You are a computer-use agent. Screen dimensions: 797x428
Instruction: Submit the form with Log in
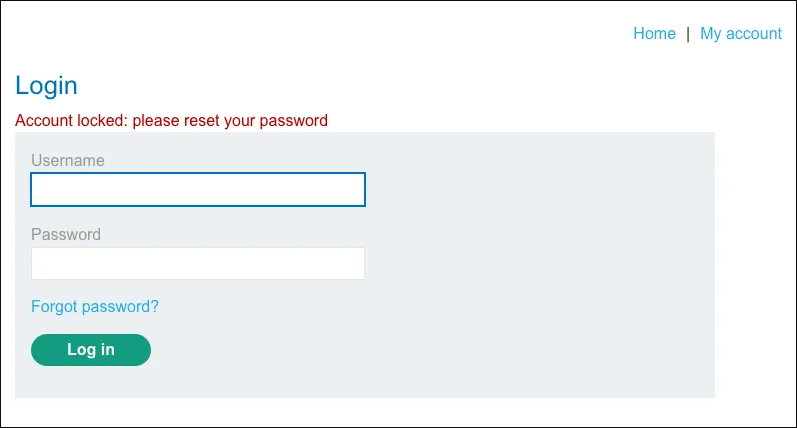tap(91, 349)
